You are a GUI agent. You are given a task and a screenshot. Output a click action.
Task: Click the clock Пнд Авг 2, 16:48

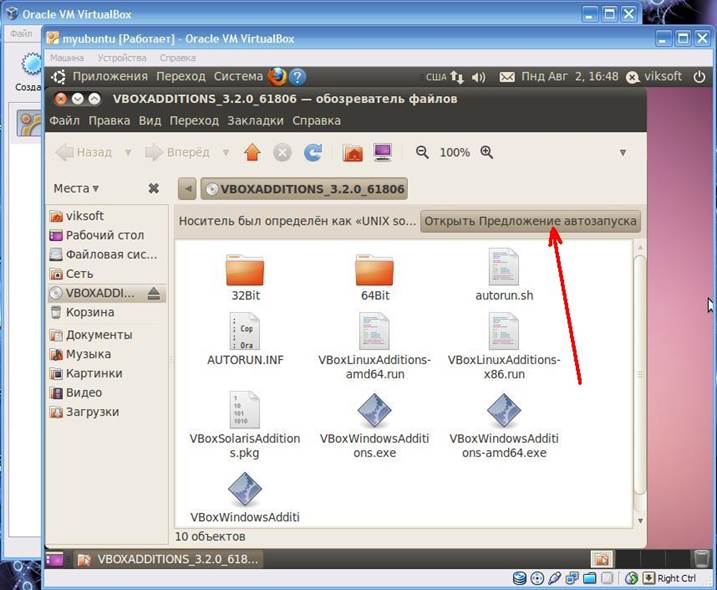[570, 76]
